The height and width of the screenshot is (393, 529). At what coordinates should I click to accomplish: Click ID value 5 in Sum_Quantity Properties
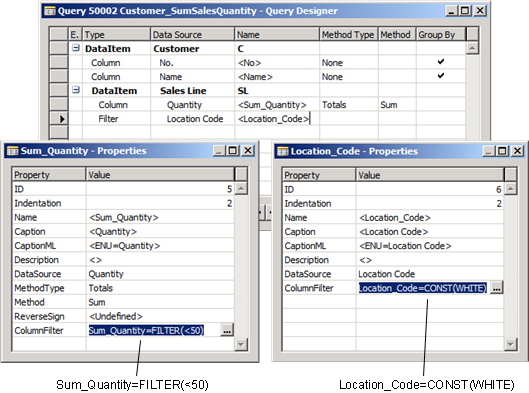click(x=160, y=189)
